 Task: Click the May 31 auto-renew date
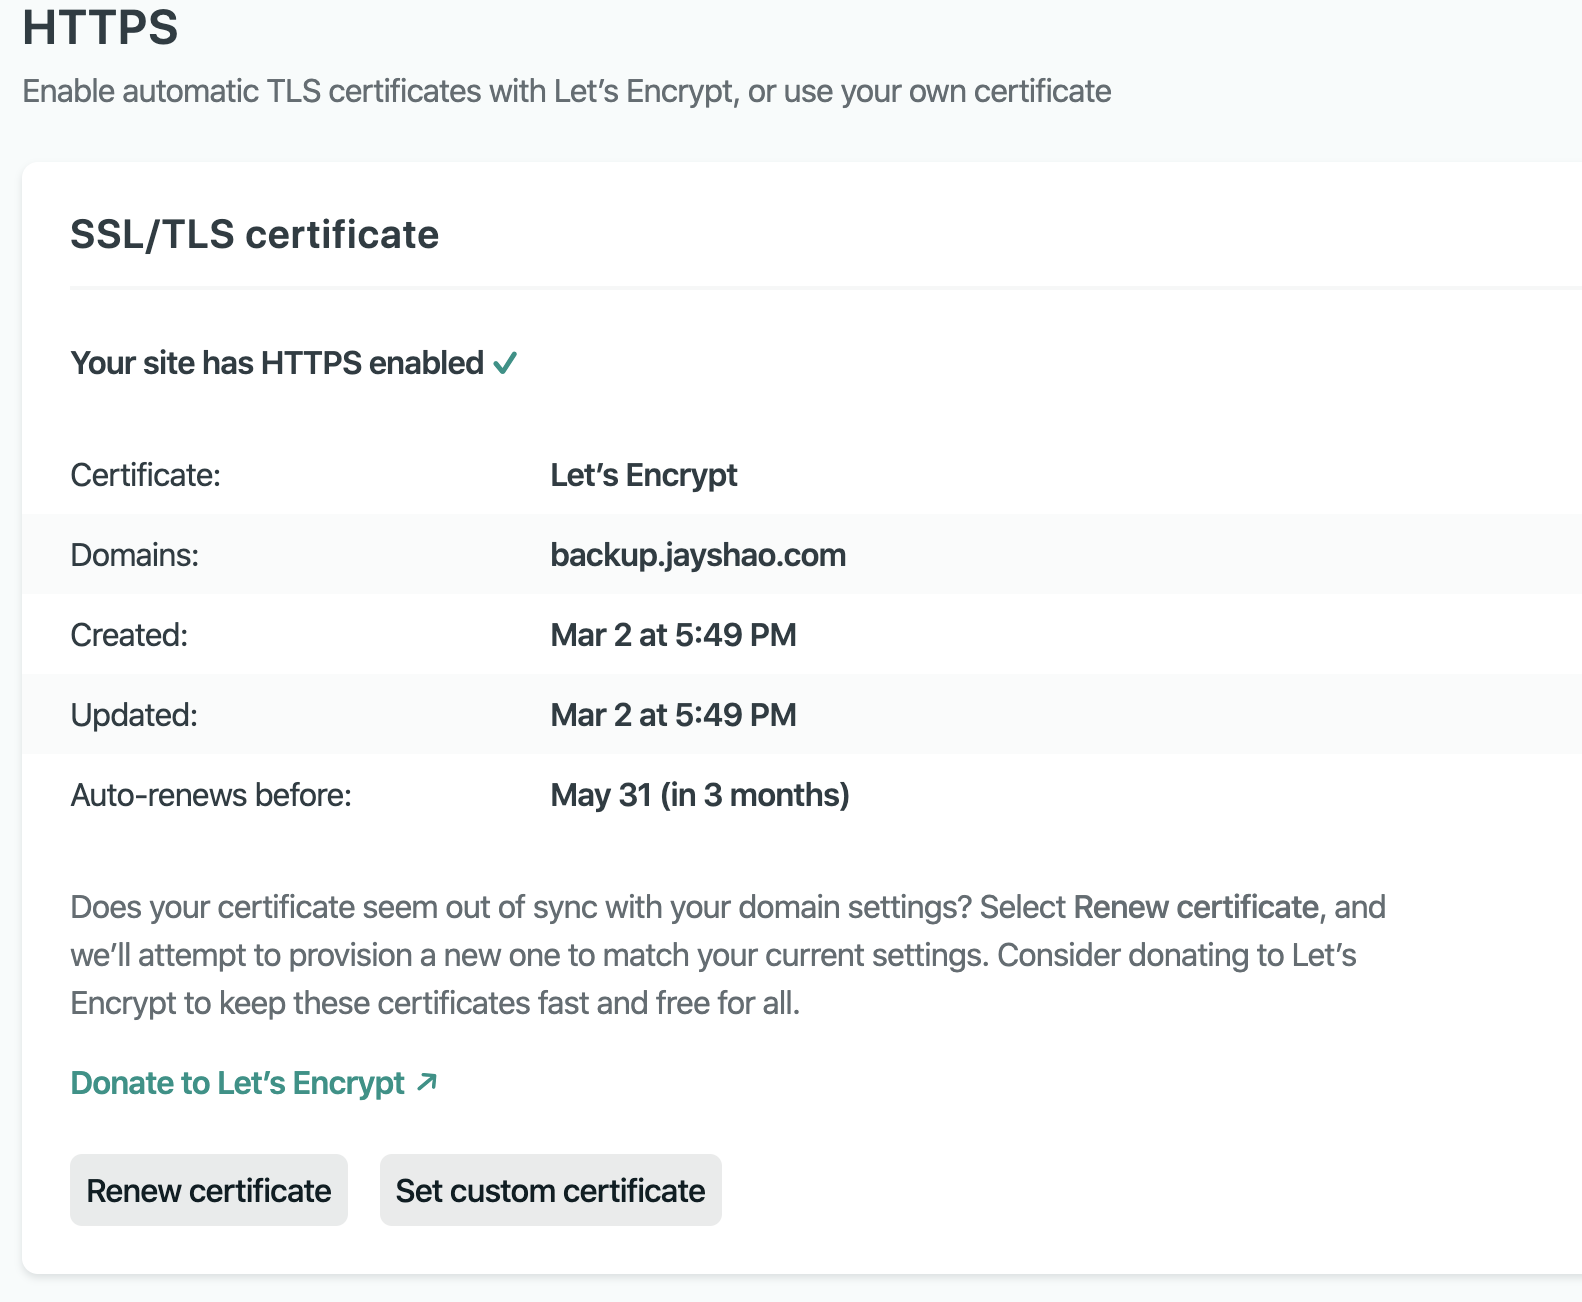699,795
